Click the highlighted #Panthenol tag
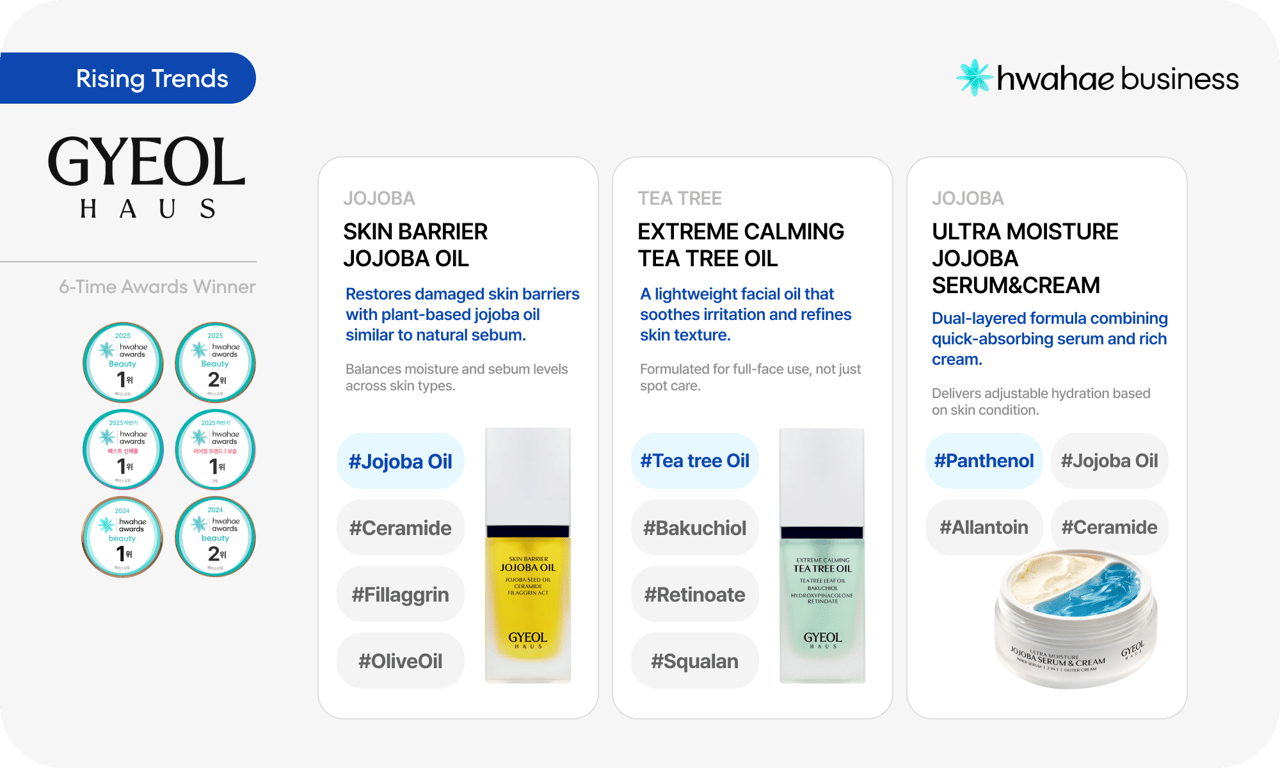 (984, 461)
